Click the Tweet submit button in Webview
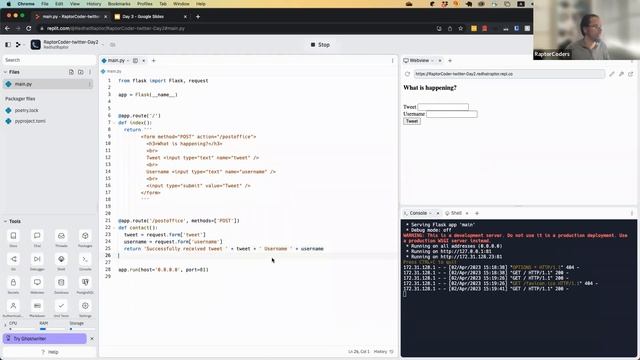The image size is (640, 360). 412,121
